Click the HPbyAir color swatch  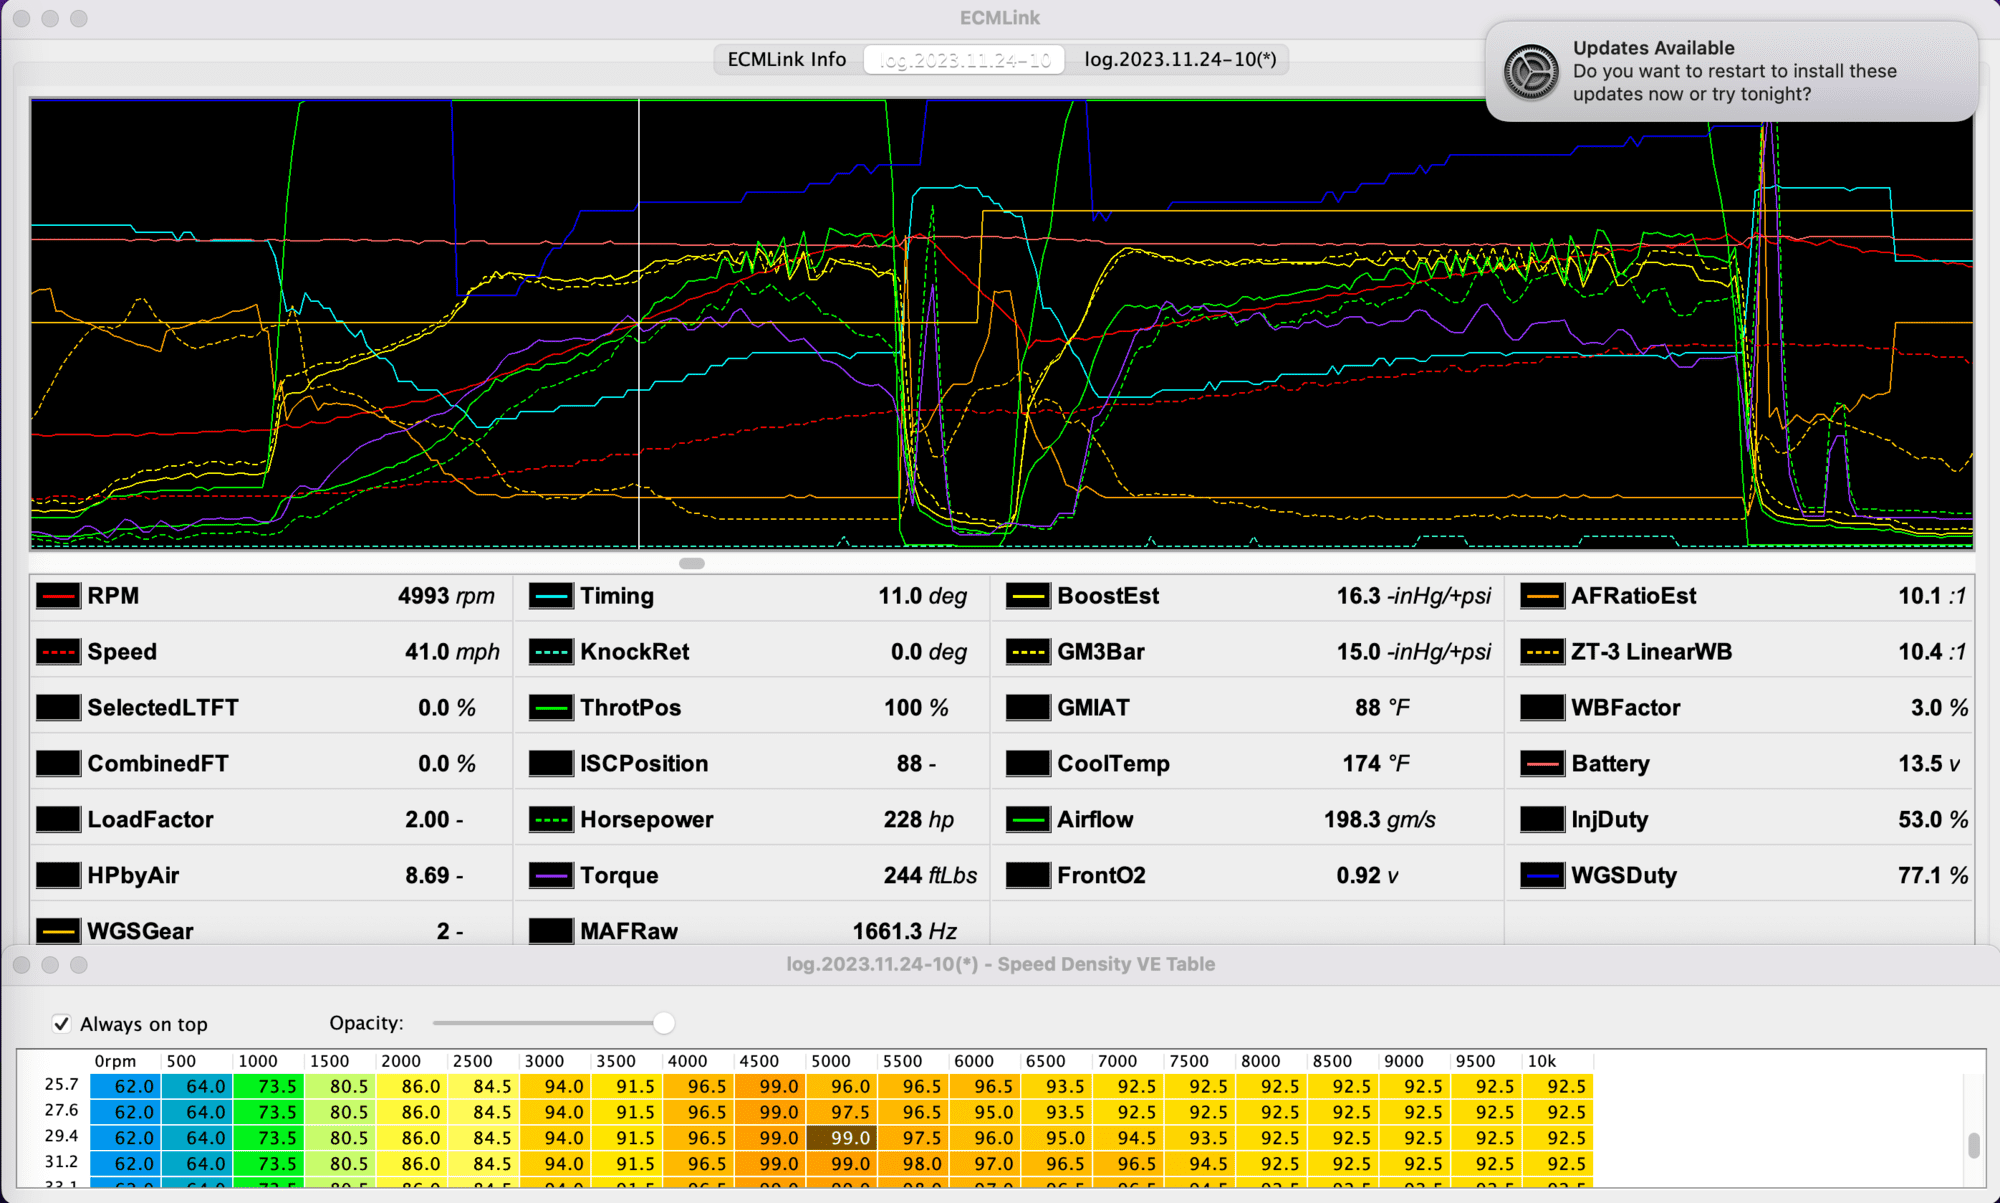click(x=58, y=877)
